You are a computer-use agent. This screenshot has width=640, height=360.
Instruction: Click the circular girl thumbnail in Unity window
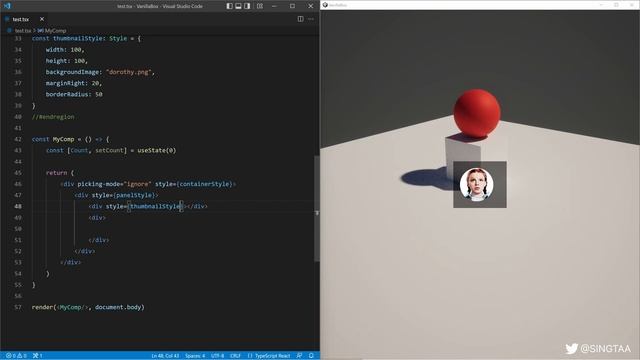tap(476, 184)
